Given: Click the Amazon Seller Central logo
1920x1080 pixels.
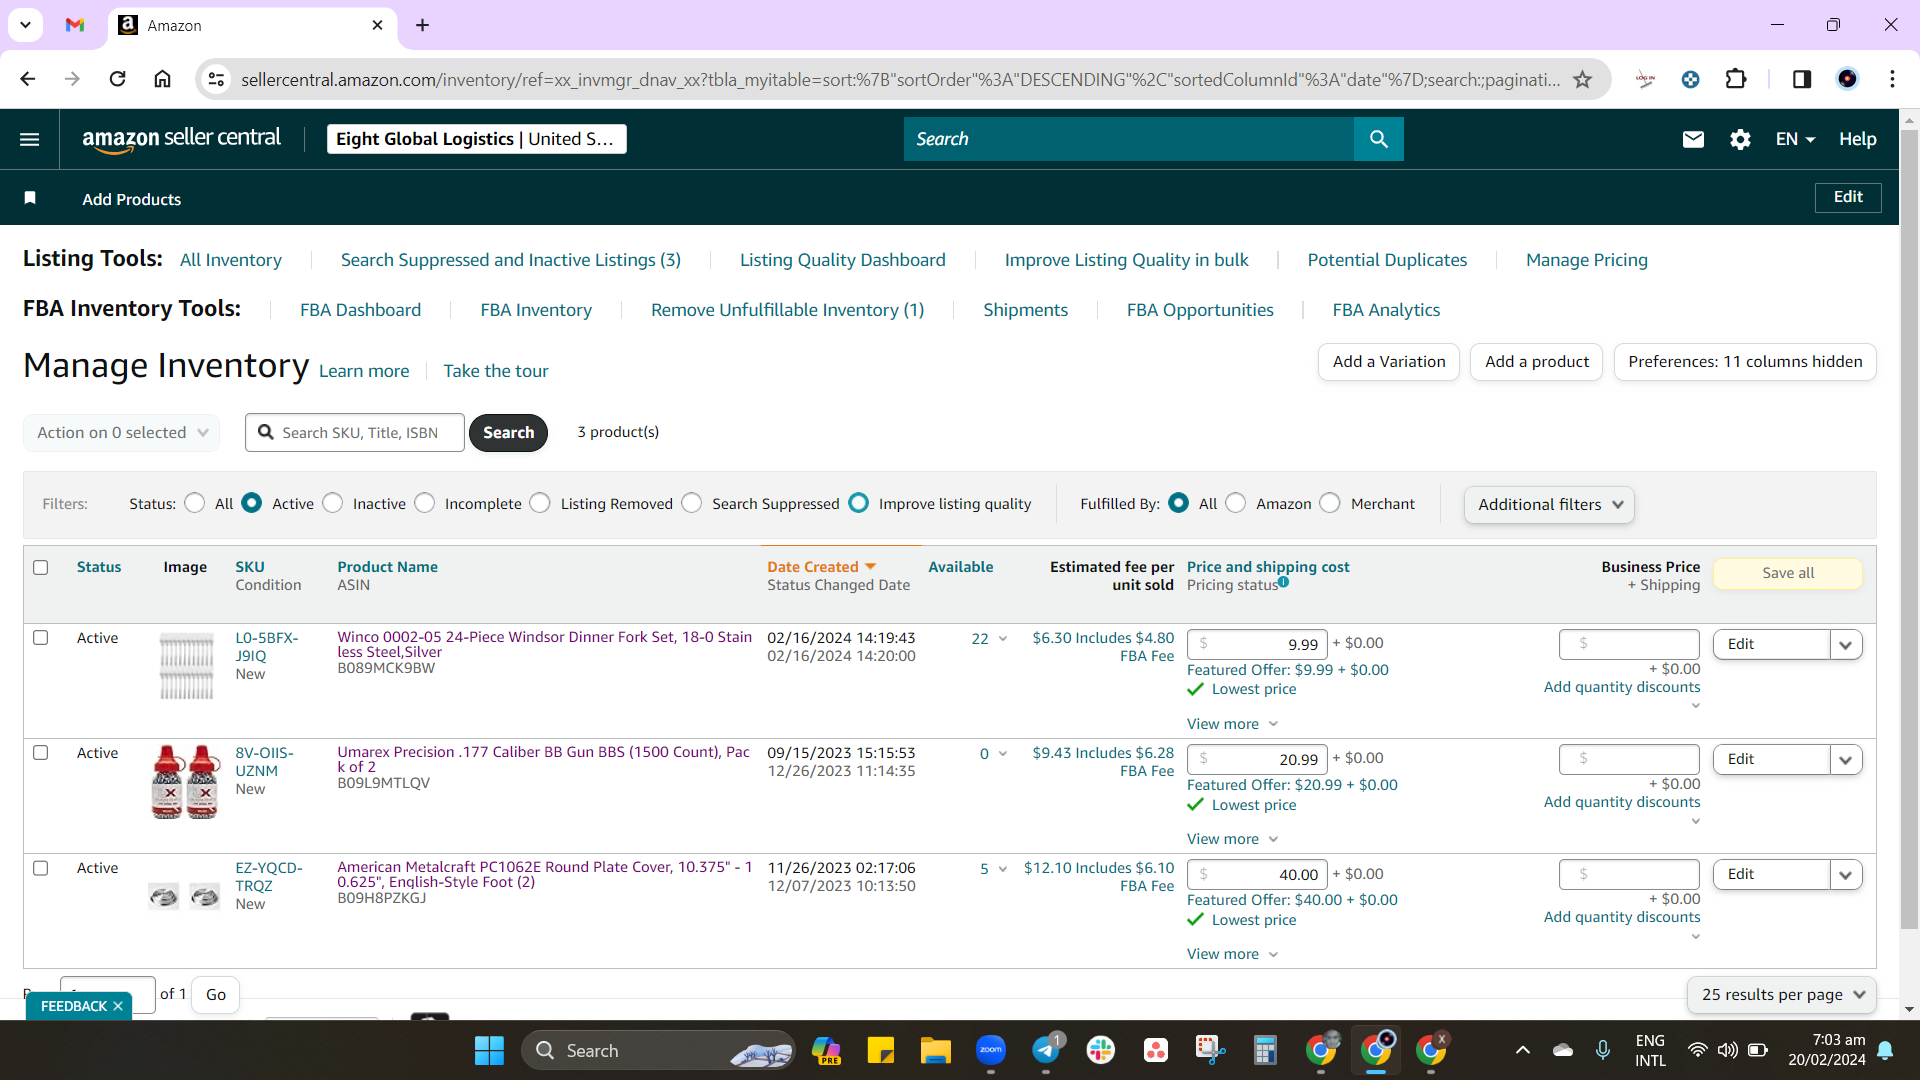Looking at the screenshot, I should pyautogui.click(x=181, y=139).
